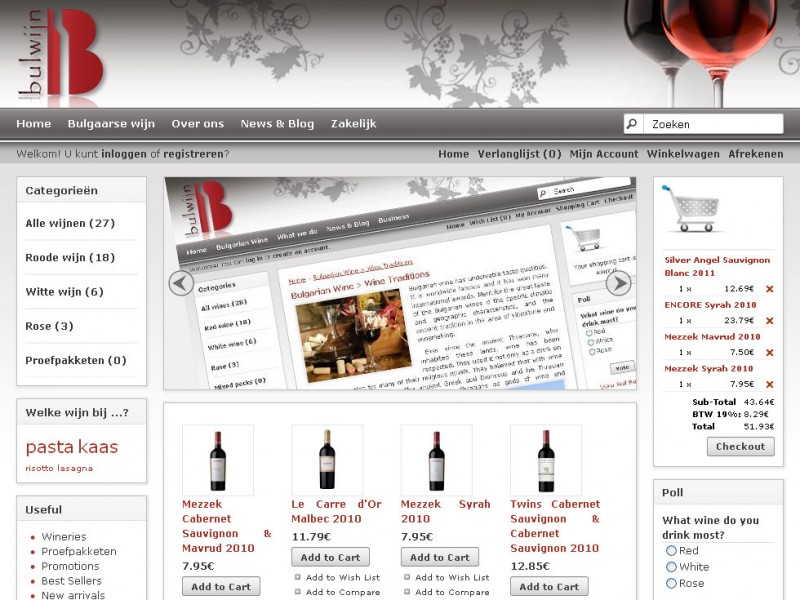
Task: Open Winkelwagen link
Action: point(683,154)
